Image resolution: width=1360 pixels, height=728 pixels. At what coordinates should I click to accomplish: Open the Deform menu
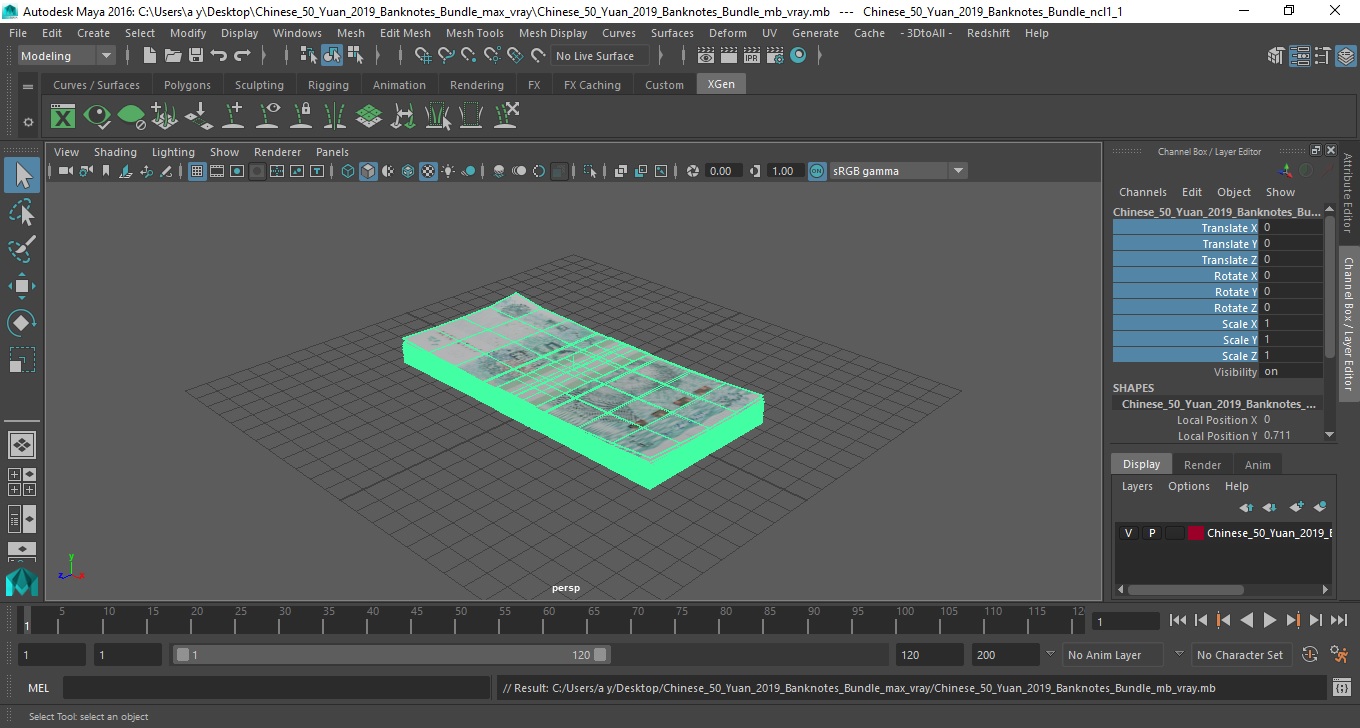point(727,33)
